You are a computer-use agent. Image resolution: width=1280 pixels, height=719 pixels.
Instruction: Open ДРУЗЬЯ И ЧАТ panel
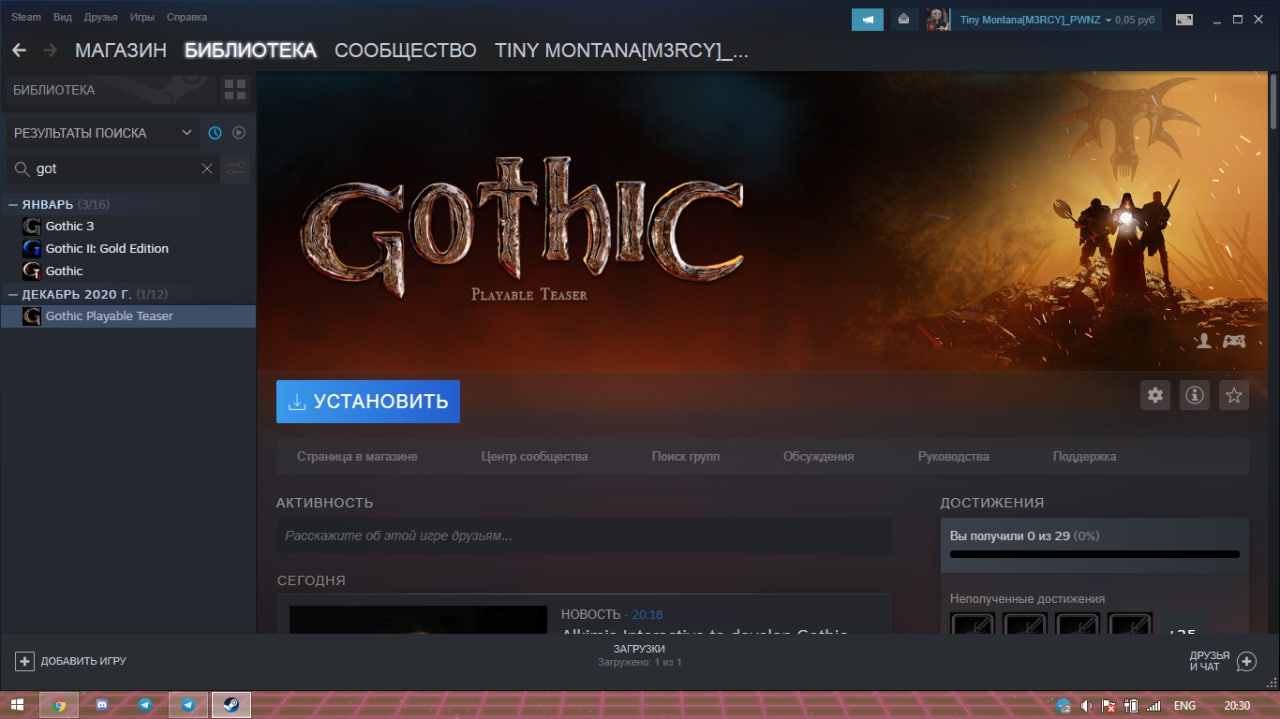1223,661
